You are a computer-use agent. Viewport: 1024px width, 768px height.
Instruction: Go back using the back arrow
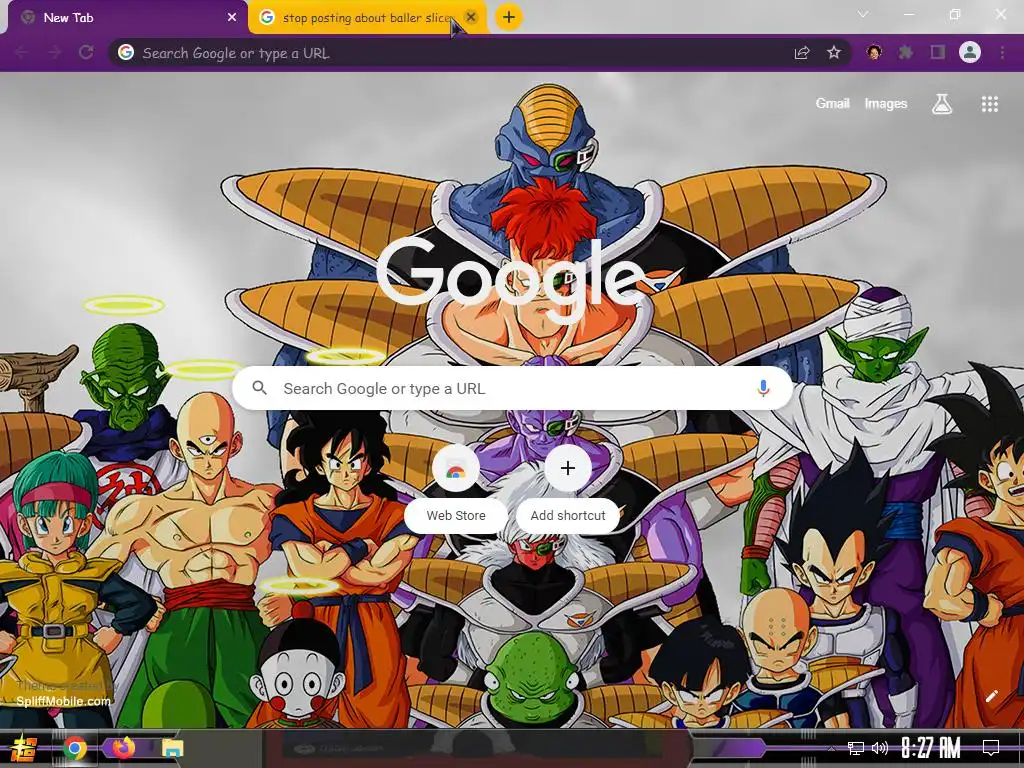click(x=22, y=53)
